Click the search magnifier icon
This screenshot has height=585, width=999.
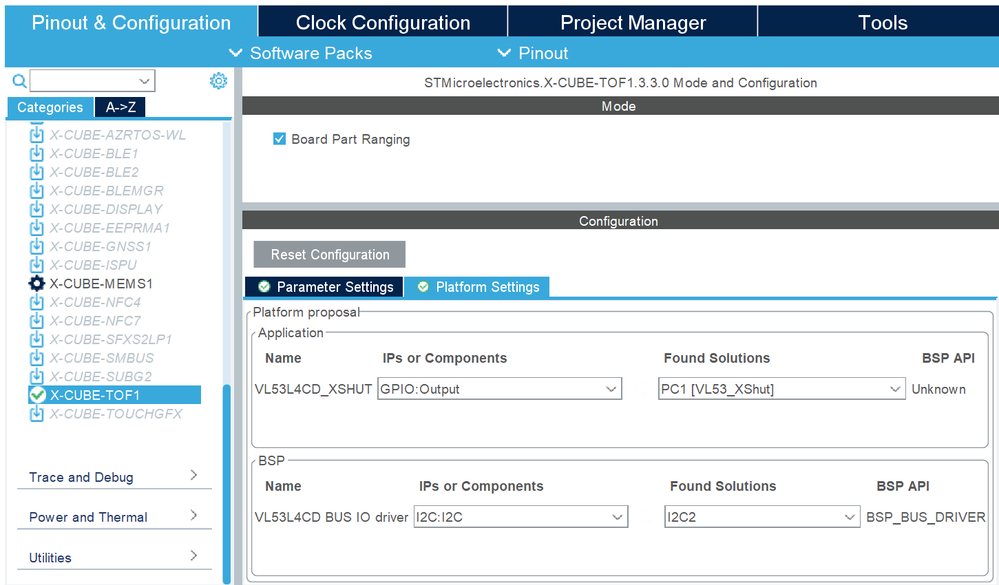(19, 81)
